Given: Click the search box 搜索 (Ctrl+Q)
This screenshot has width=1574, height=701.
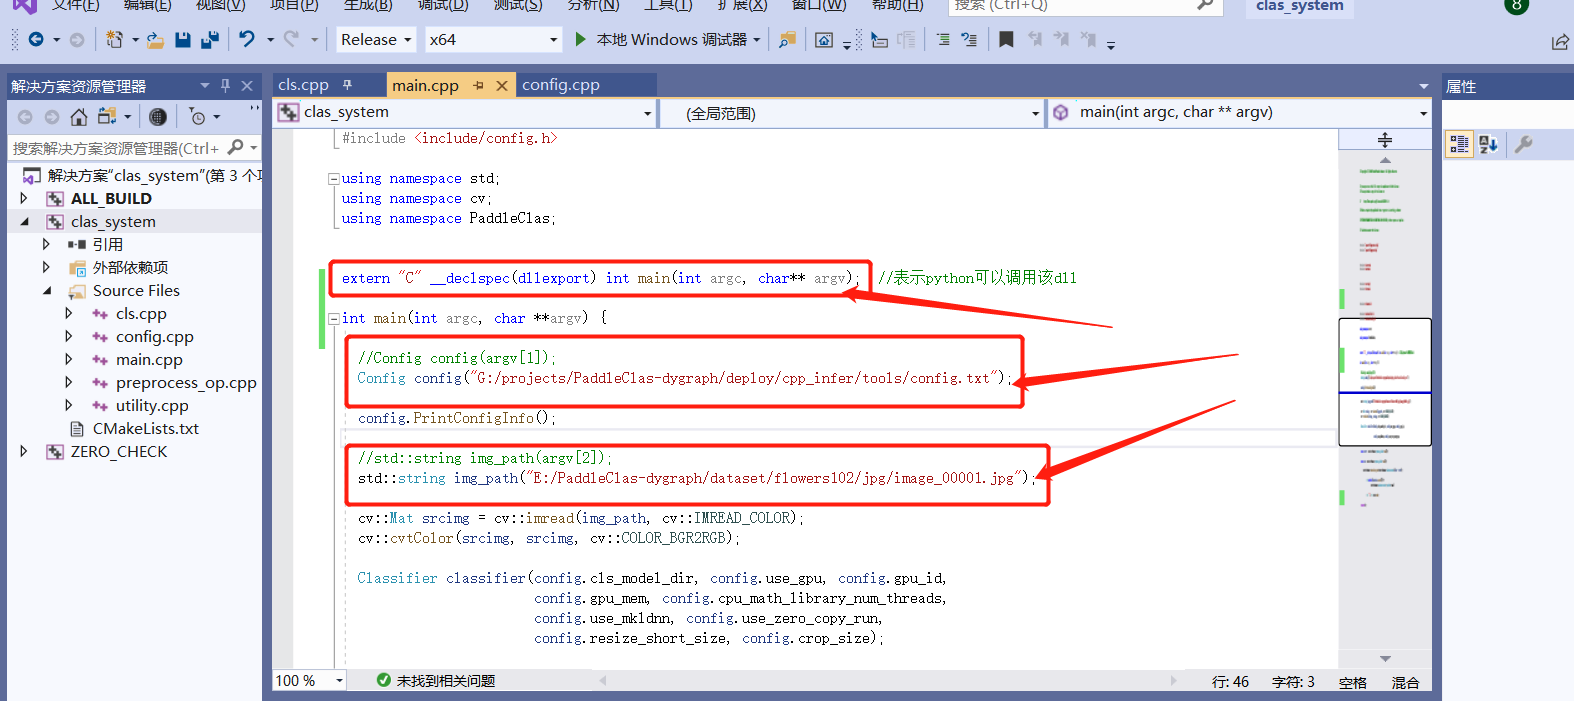Looking at the screenshot, I should pos(1085,6).
